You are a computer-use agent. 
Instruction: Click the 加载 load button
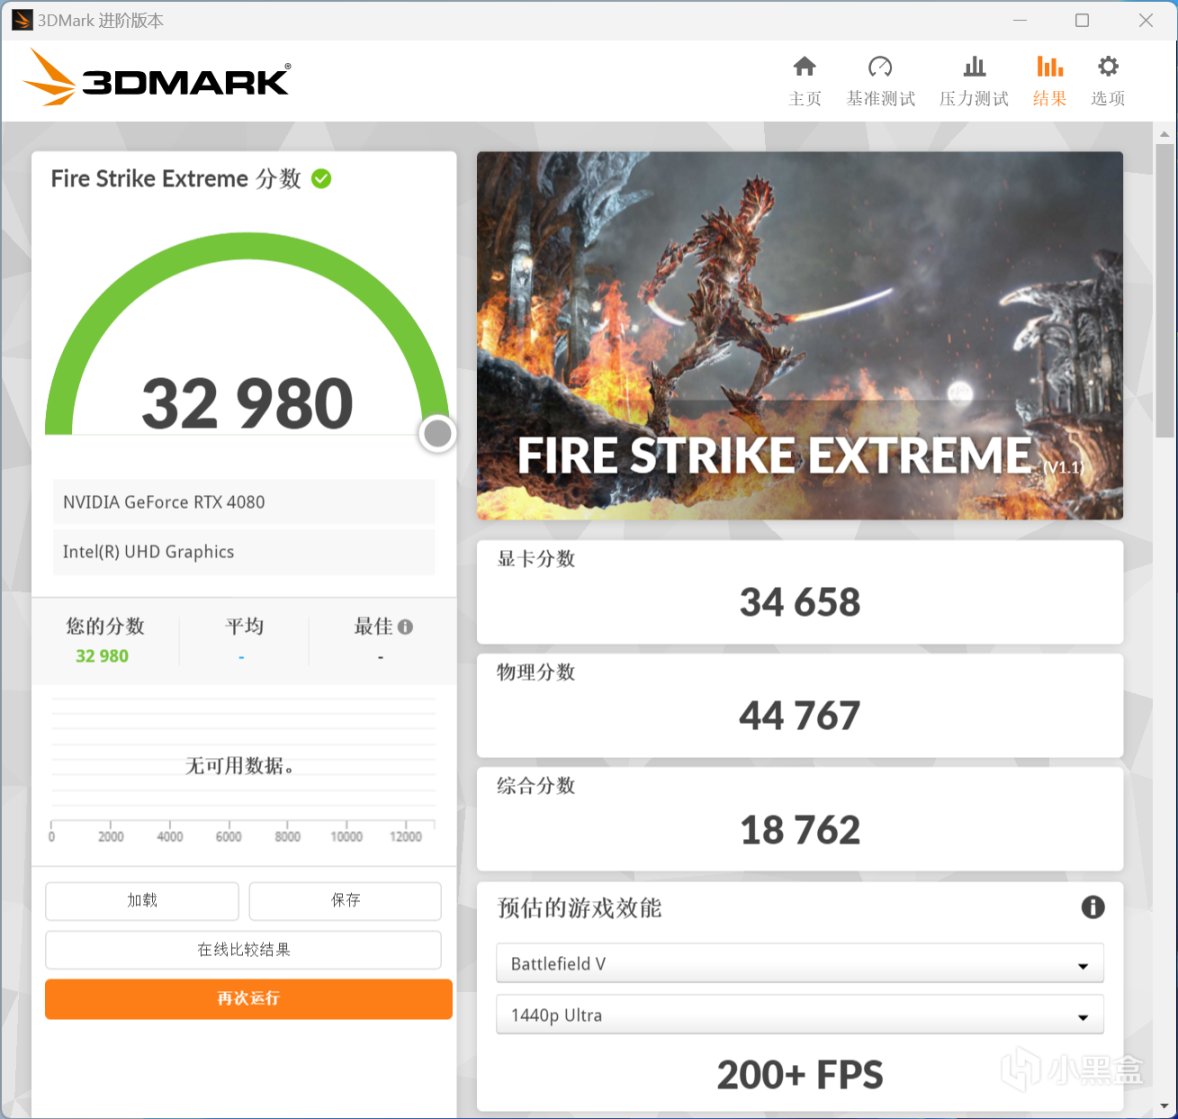(x=142, y=900)
